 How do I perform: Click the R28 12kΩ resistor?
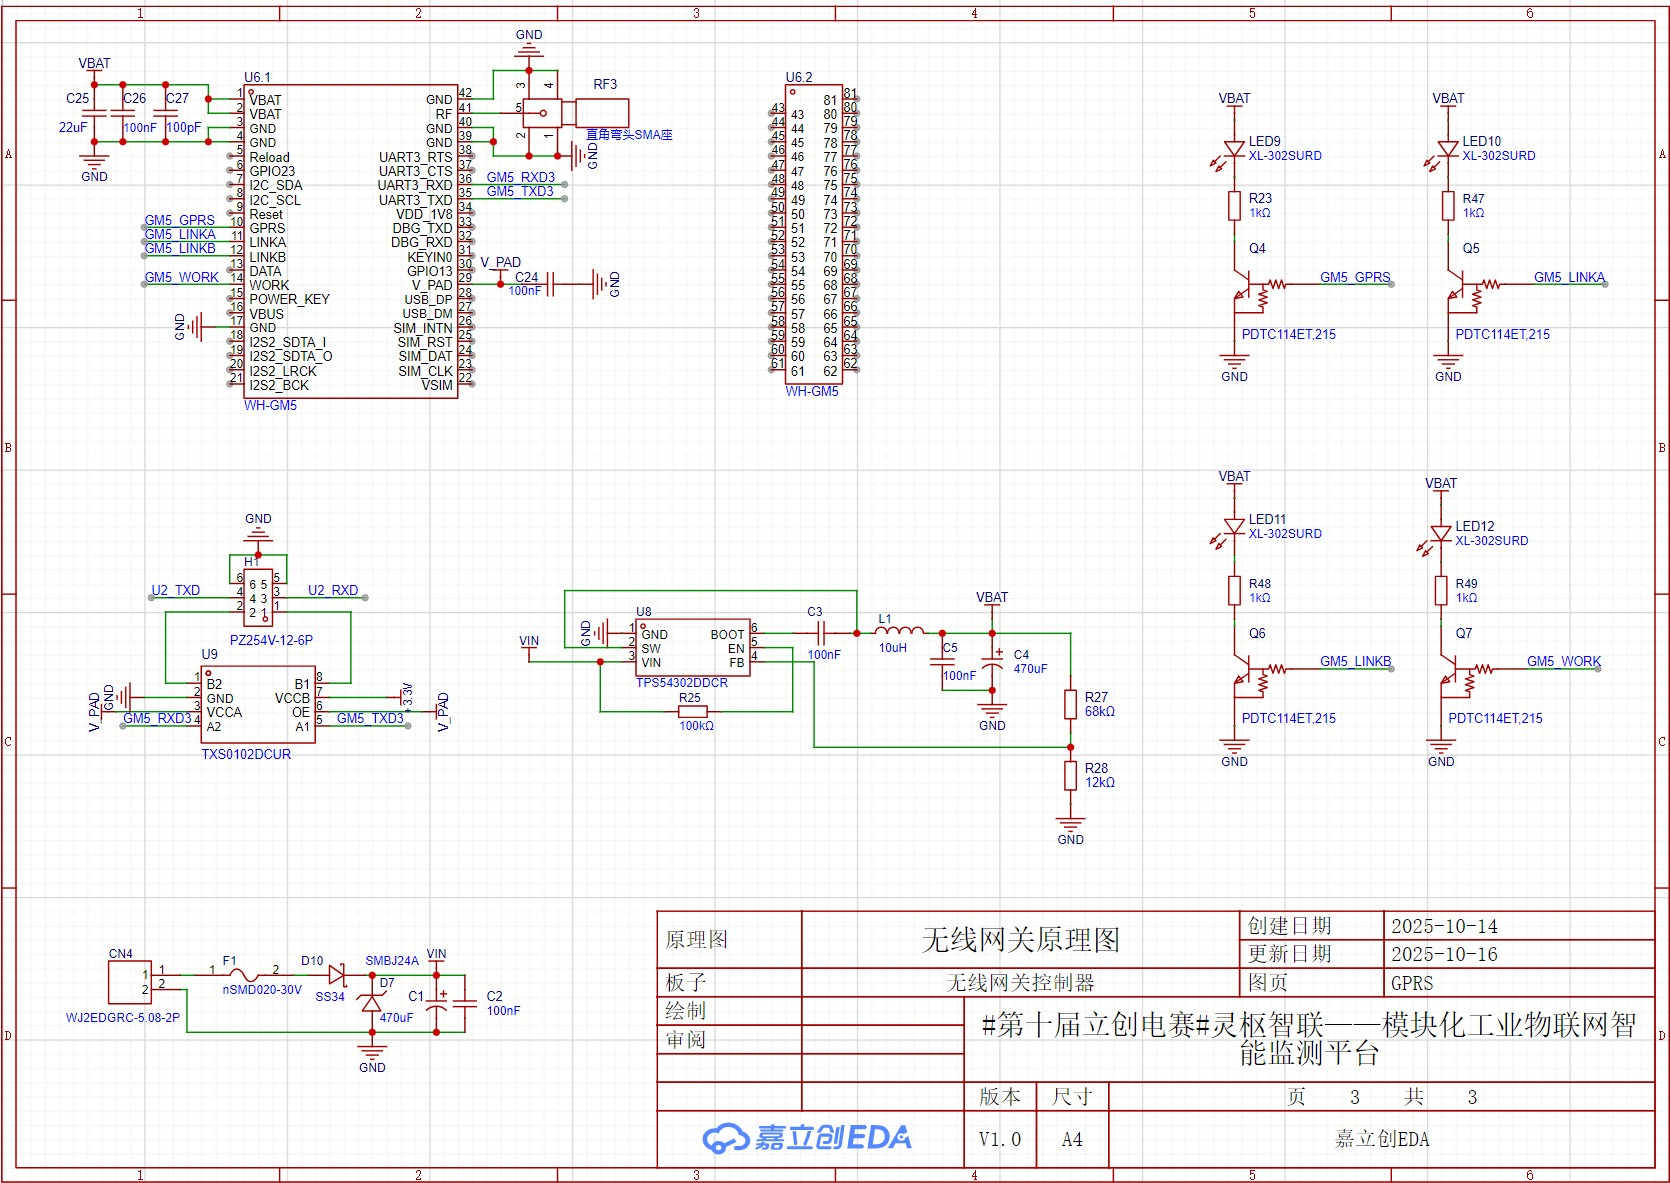point(1070,775)
